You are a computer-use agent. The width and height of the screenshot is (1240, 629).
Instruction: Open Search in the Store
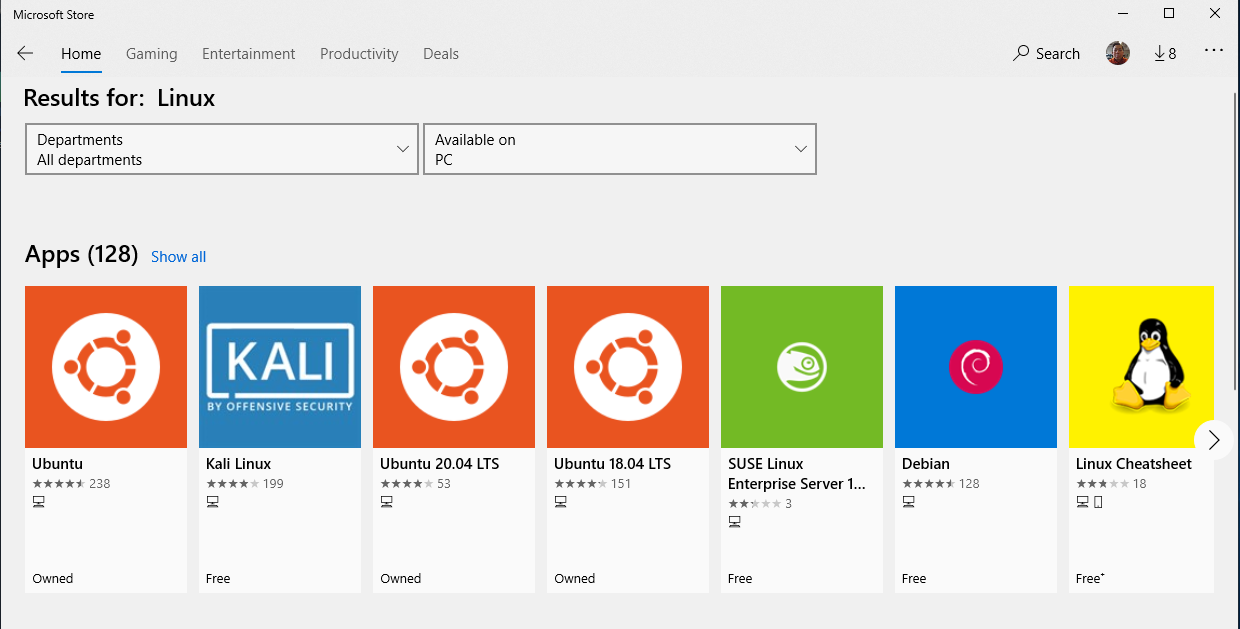(1046, 53)
